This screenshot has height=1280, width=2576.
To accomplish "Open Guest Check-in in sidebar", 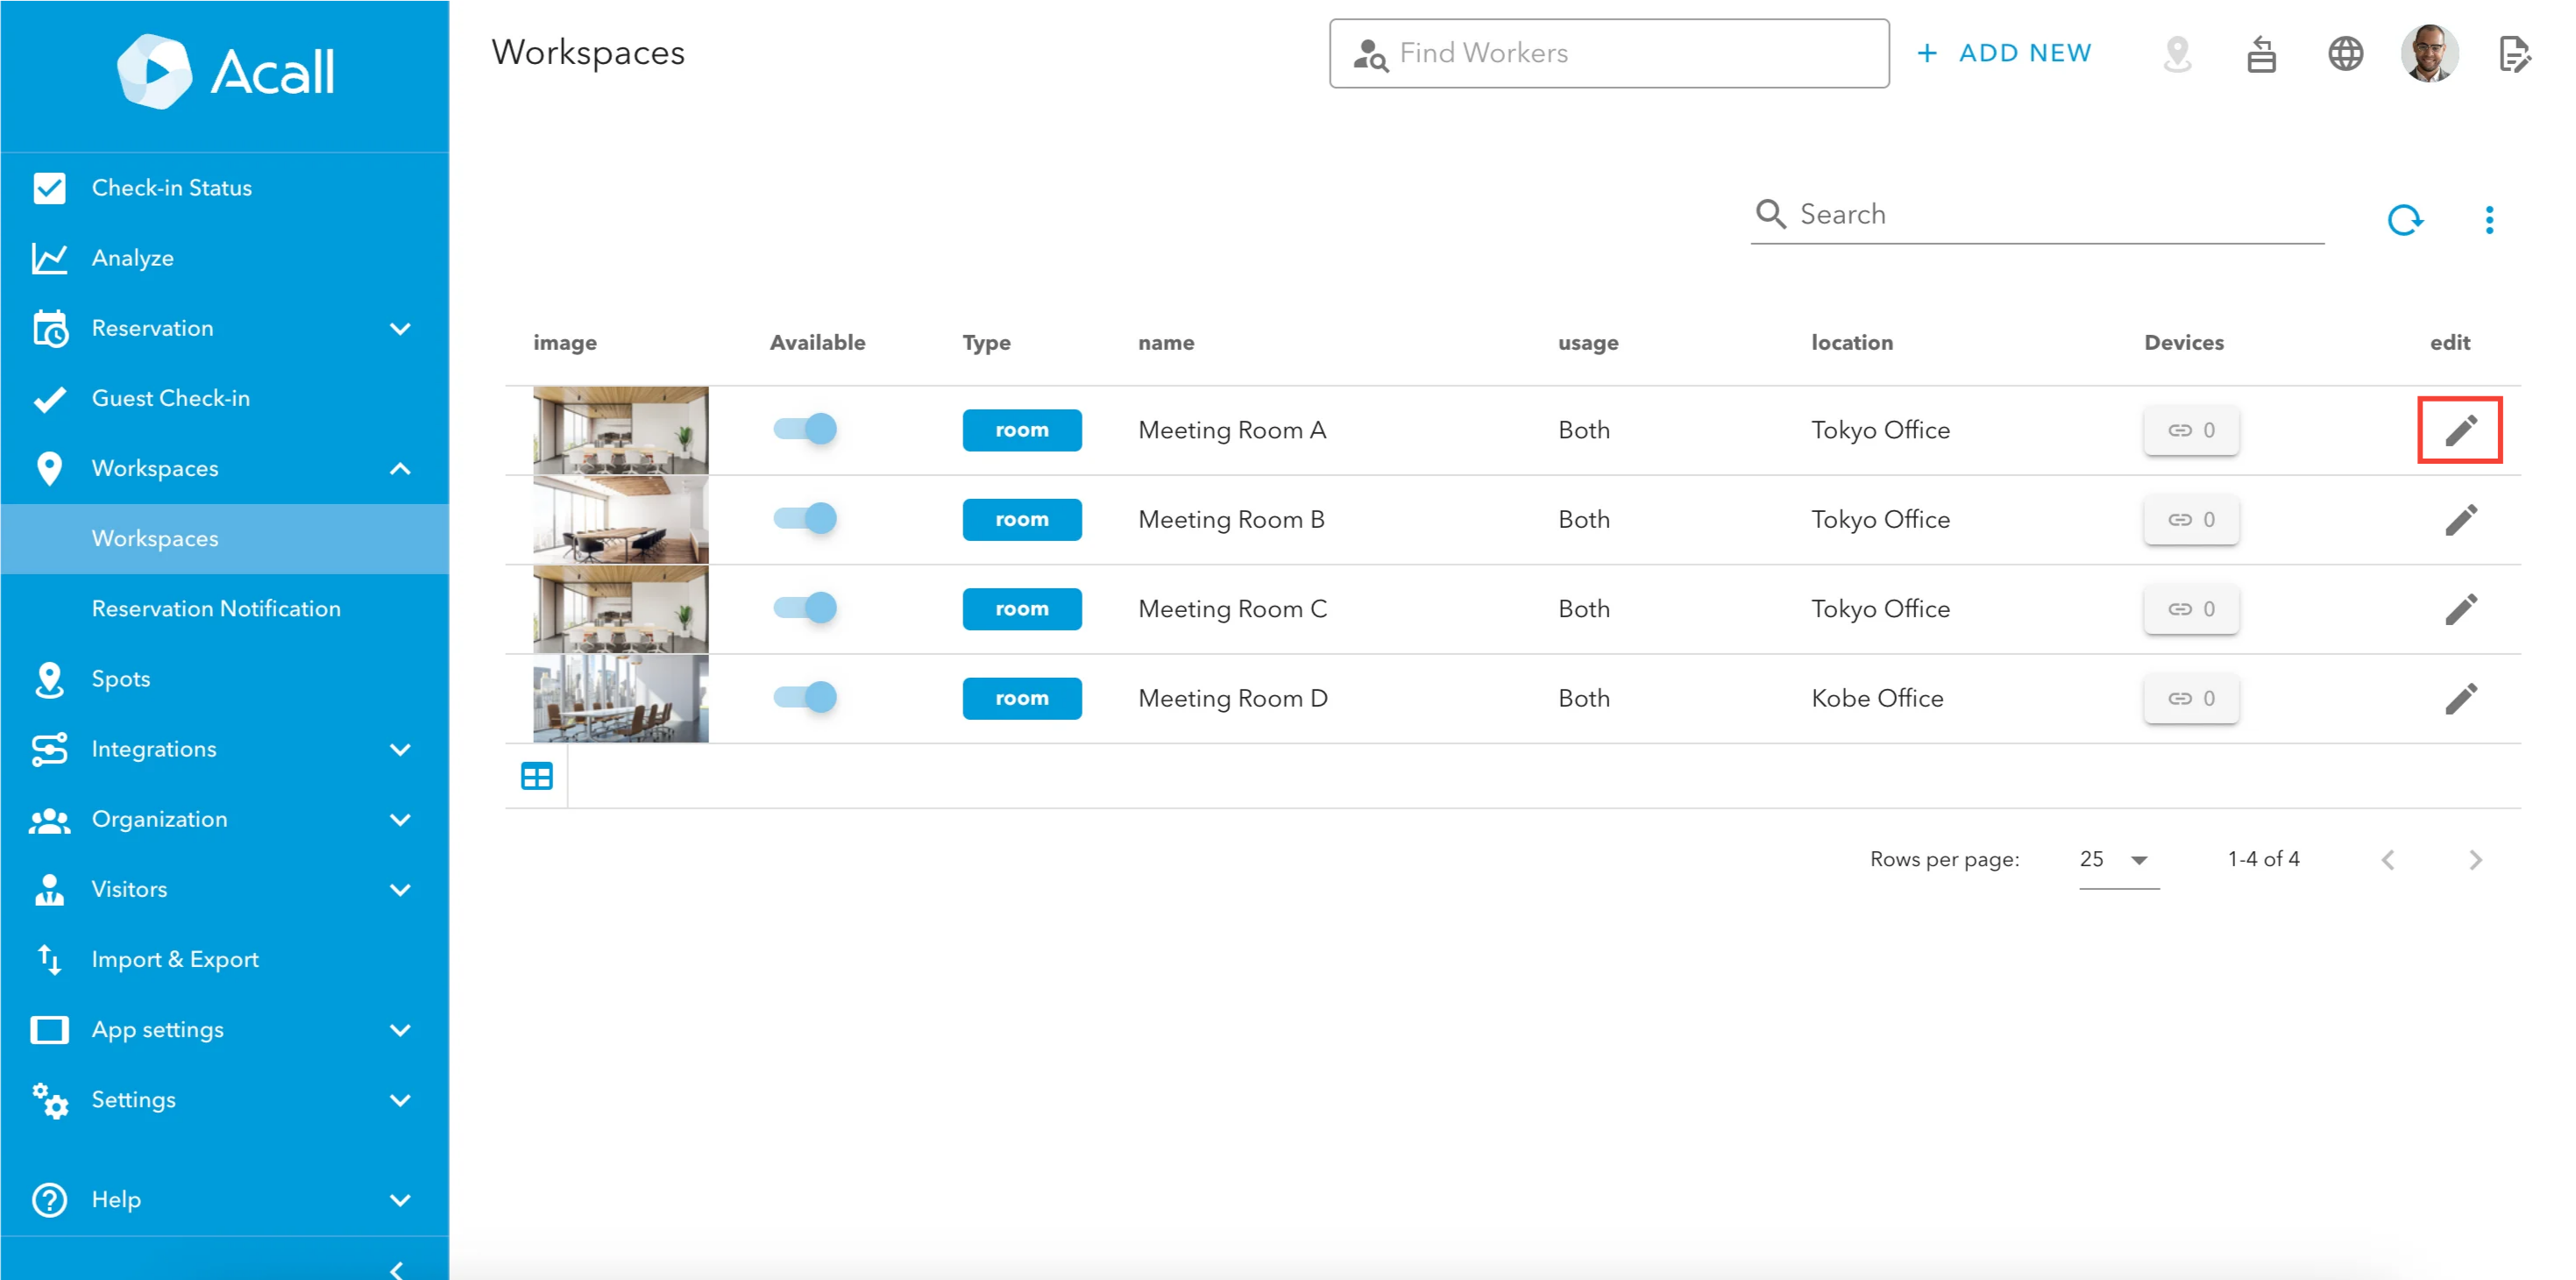I will point(224,398).
